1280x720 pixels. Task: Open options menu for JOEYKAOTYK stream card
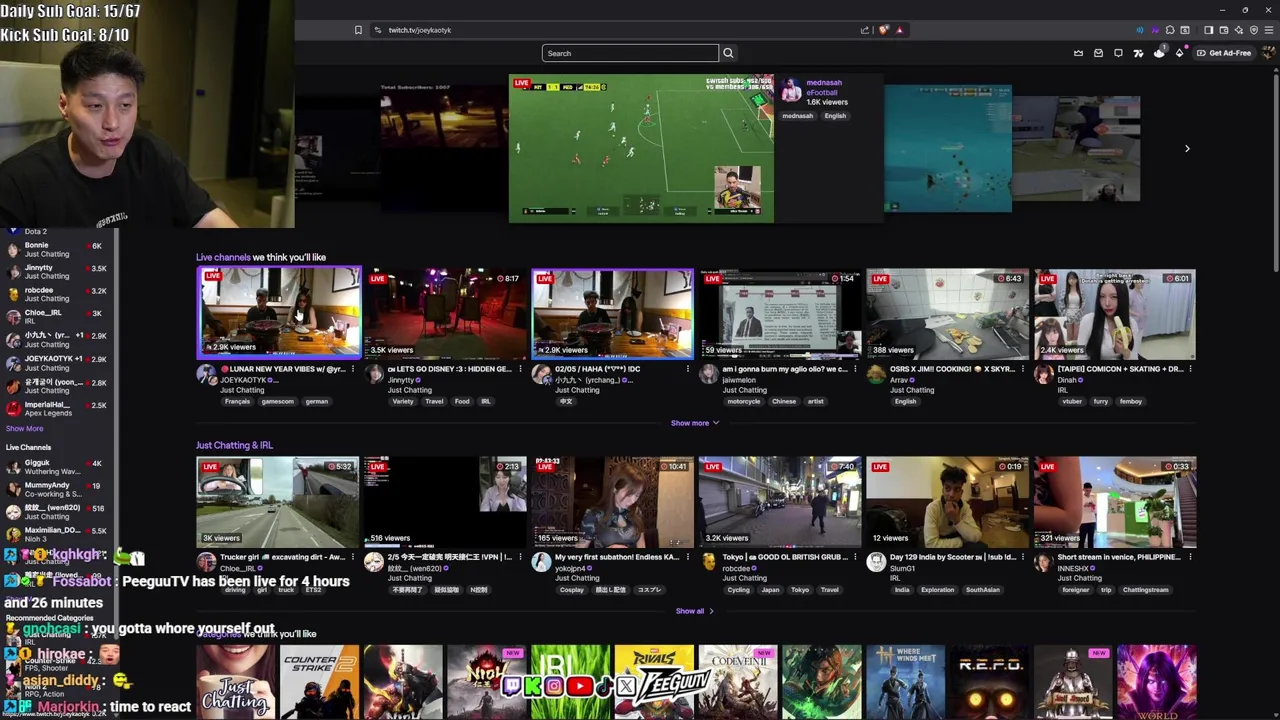352,369
